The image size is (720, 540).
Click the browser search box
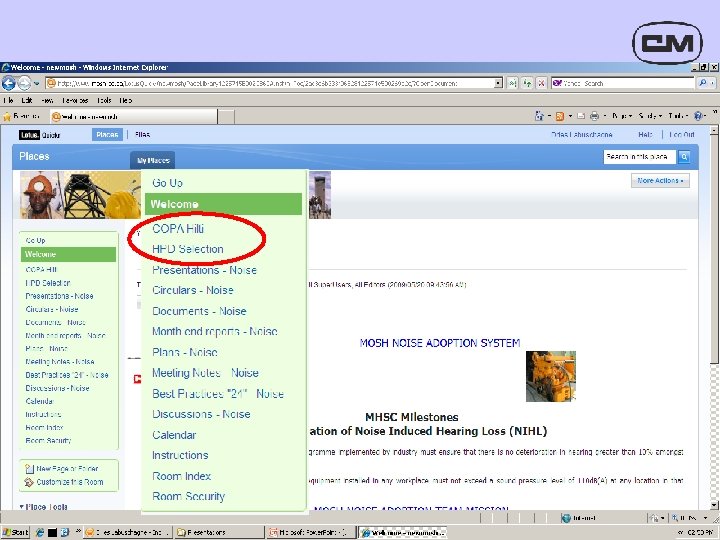point(623,83)
